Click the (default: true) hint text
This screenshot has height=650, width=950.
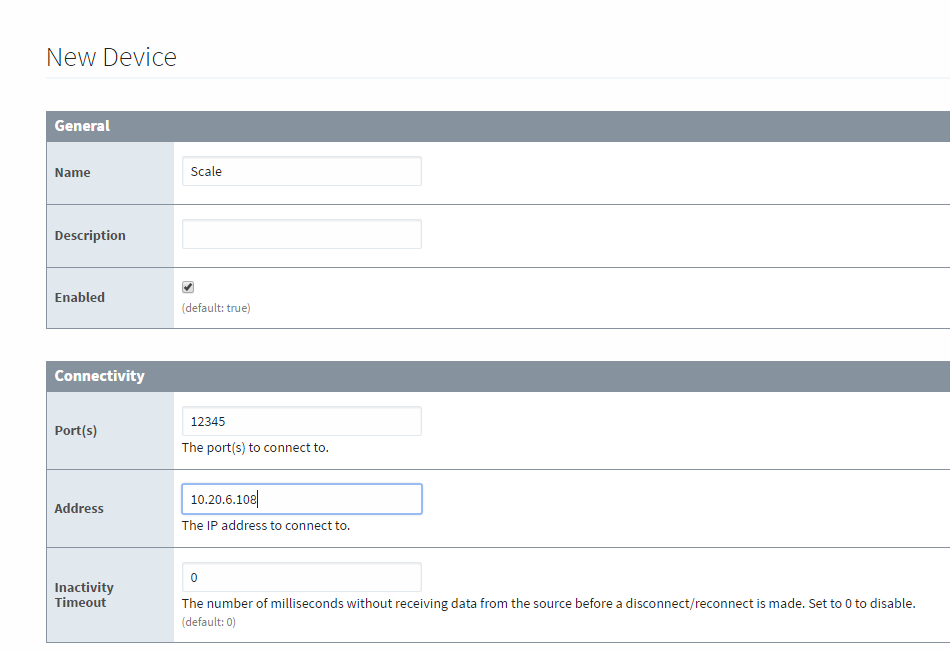coord(216,308)
